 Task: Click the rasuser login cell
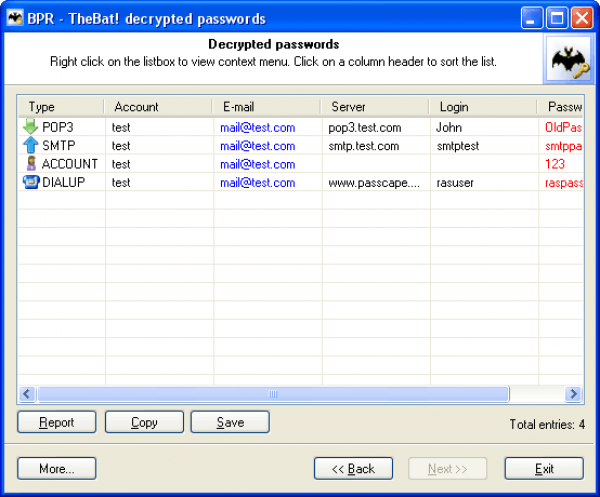[455, 183]
